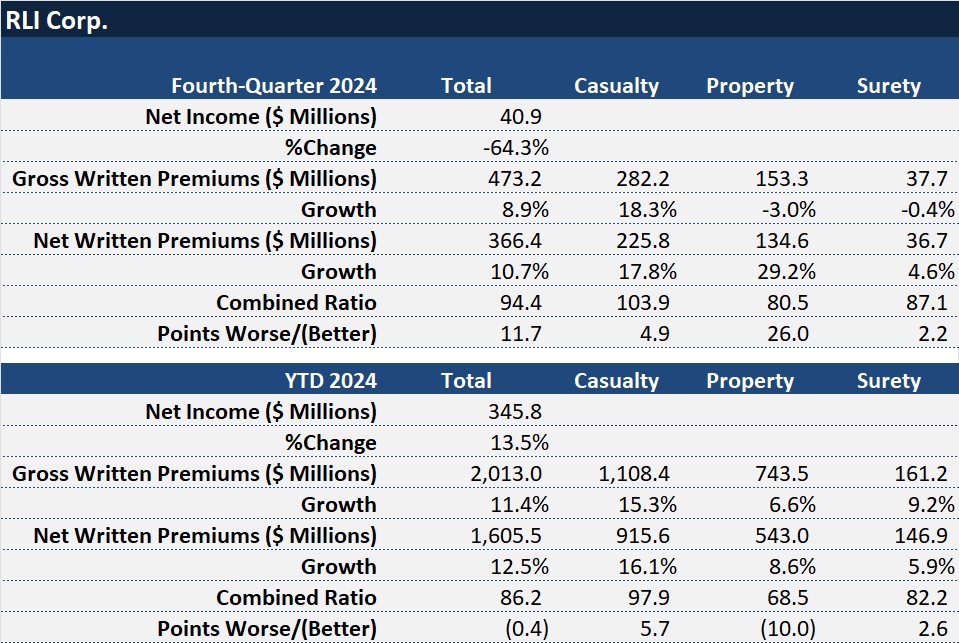The width and height of the screenshot is (959, 643).
Task: Select total gross written premiums 473.2
Action: [x=515, y=179]
